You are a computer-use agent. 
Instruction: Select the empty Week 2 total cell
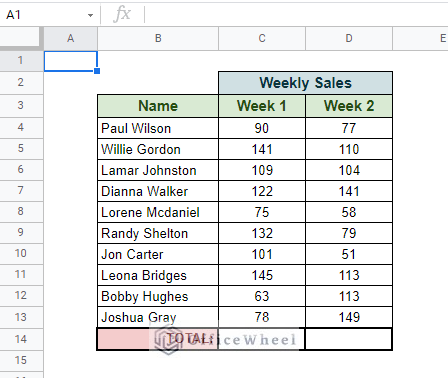tap(349, 339)
